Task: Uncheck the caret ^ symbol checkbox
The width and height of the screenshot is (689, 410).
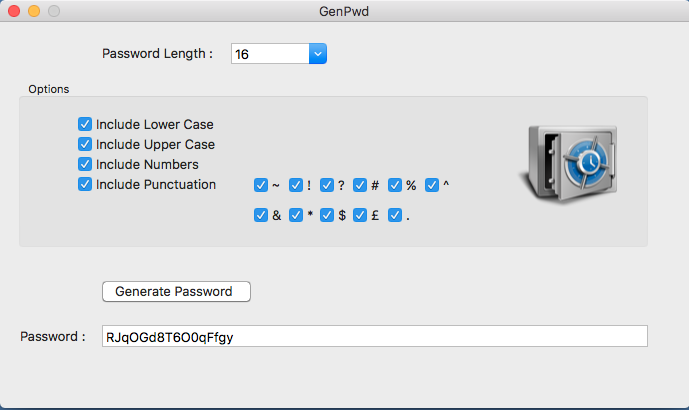Action: 432,185
